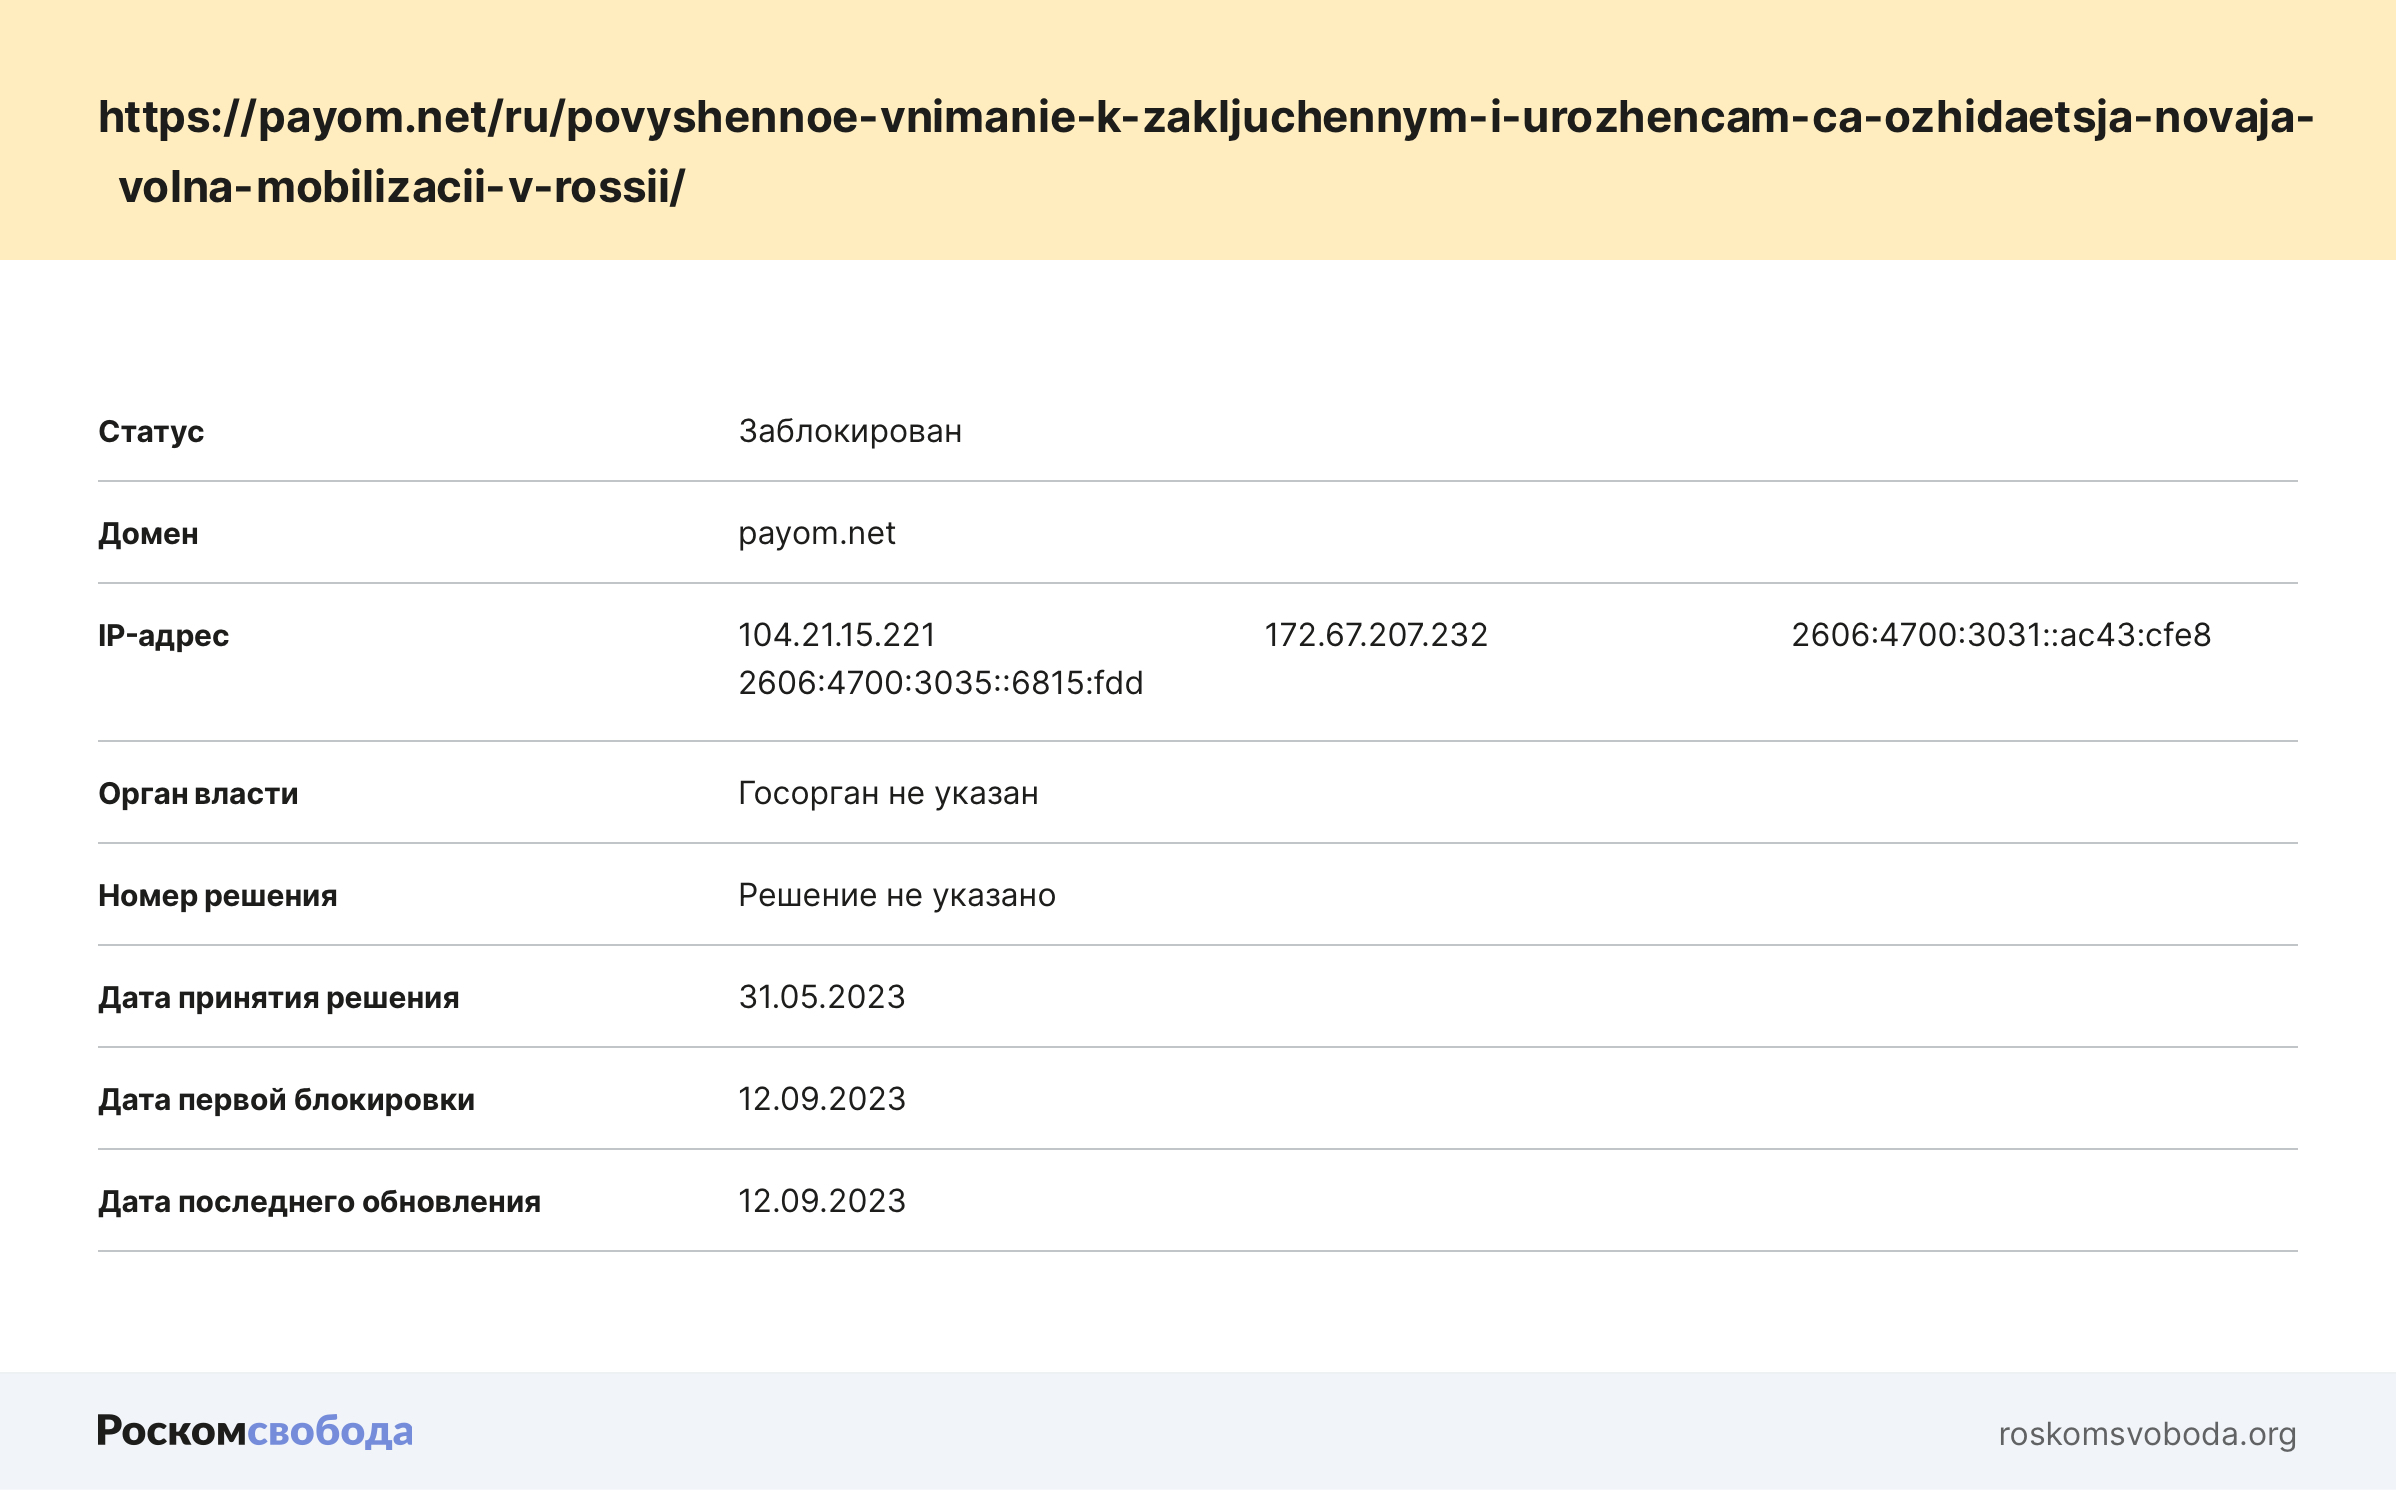Select IP address 172.67.207.232
2396x1490 pixels.
click(x=1376, y=635)
